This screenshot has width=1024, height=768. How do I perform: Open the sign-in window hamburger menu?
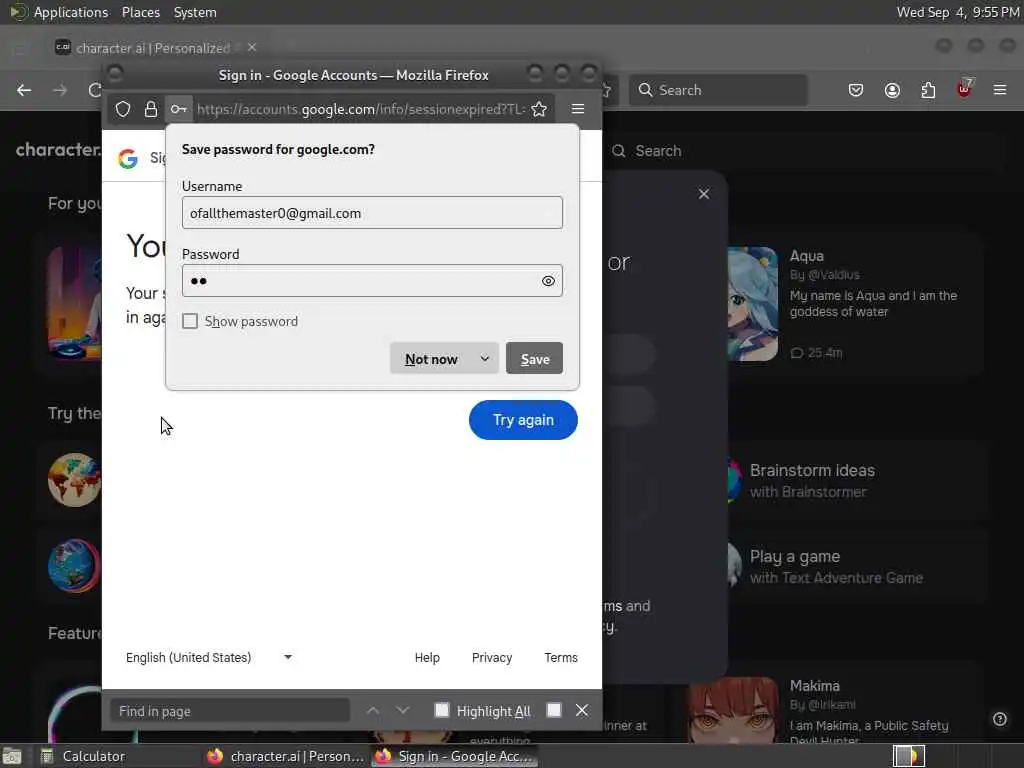[578, 109]
